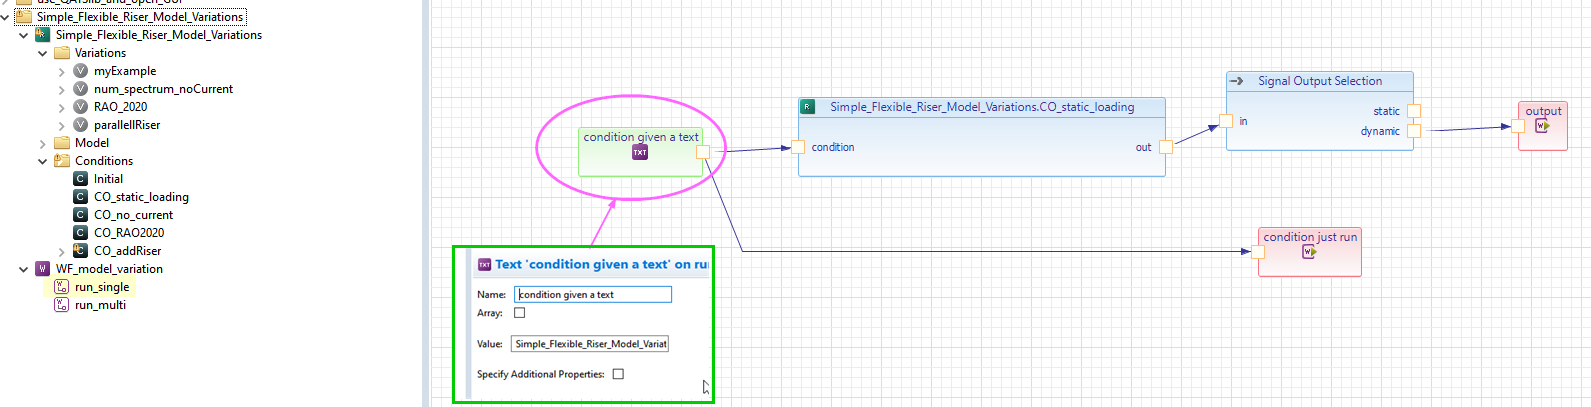Check Specify Additional Properties box
Screen dimensions: 1591x407
coord(618,374)
